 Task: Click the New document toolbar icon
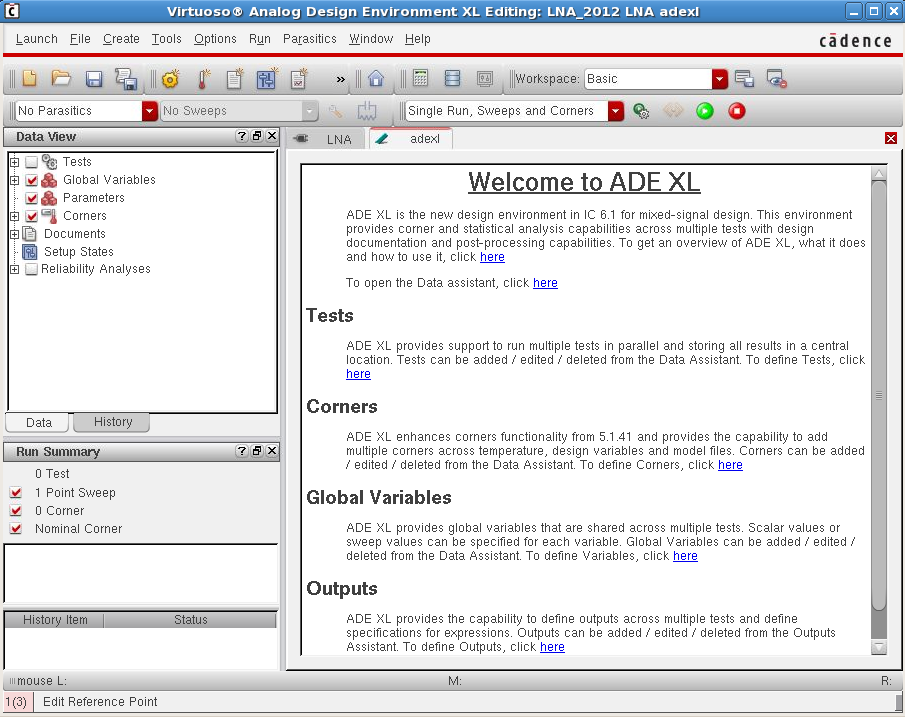coord(30,79)
